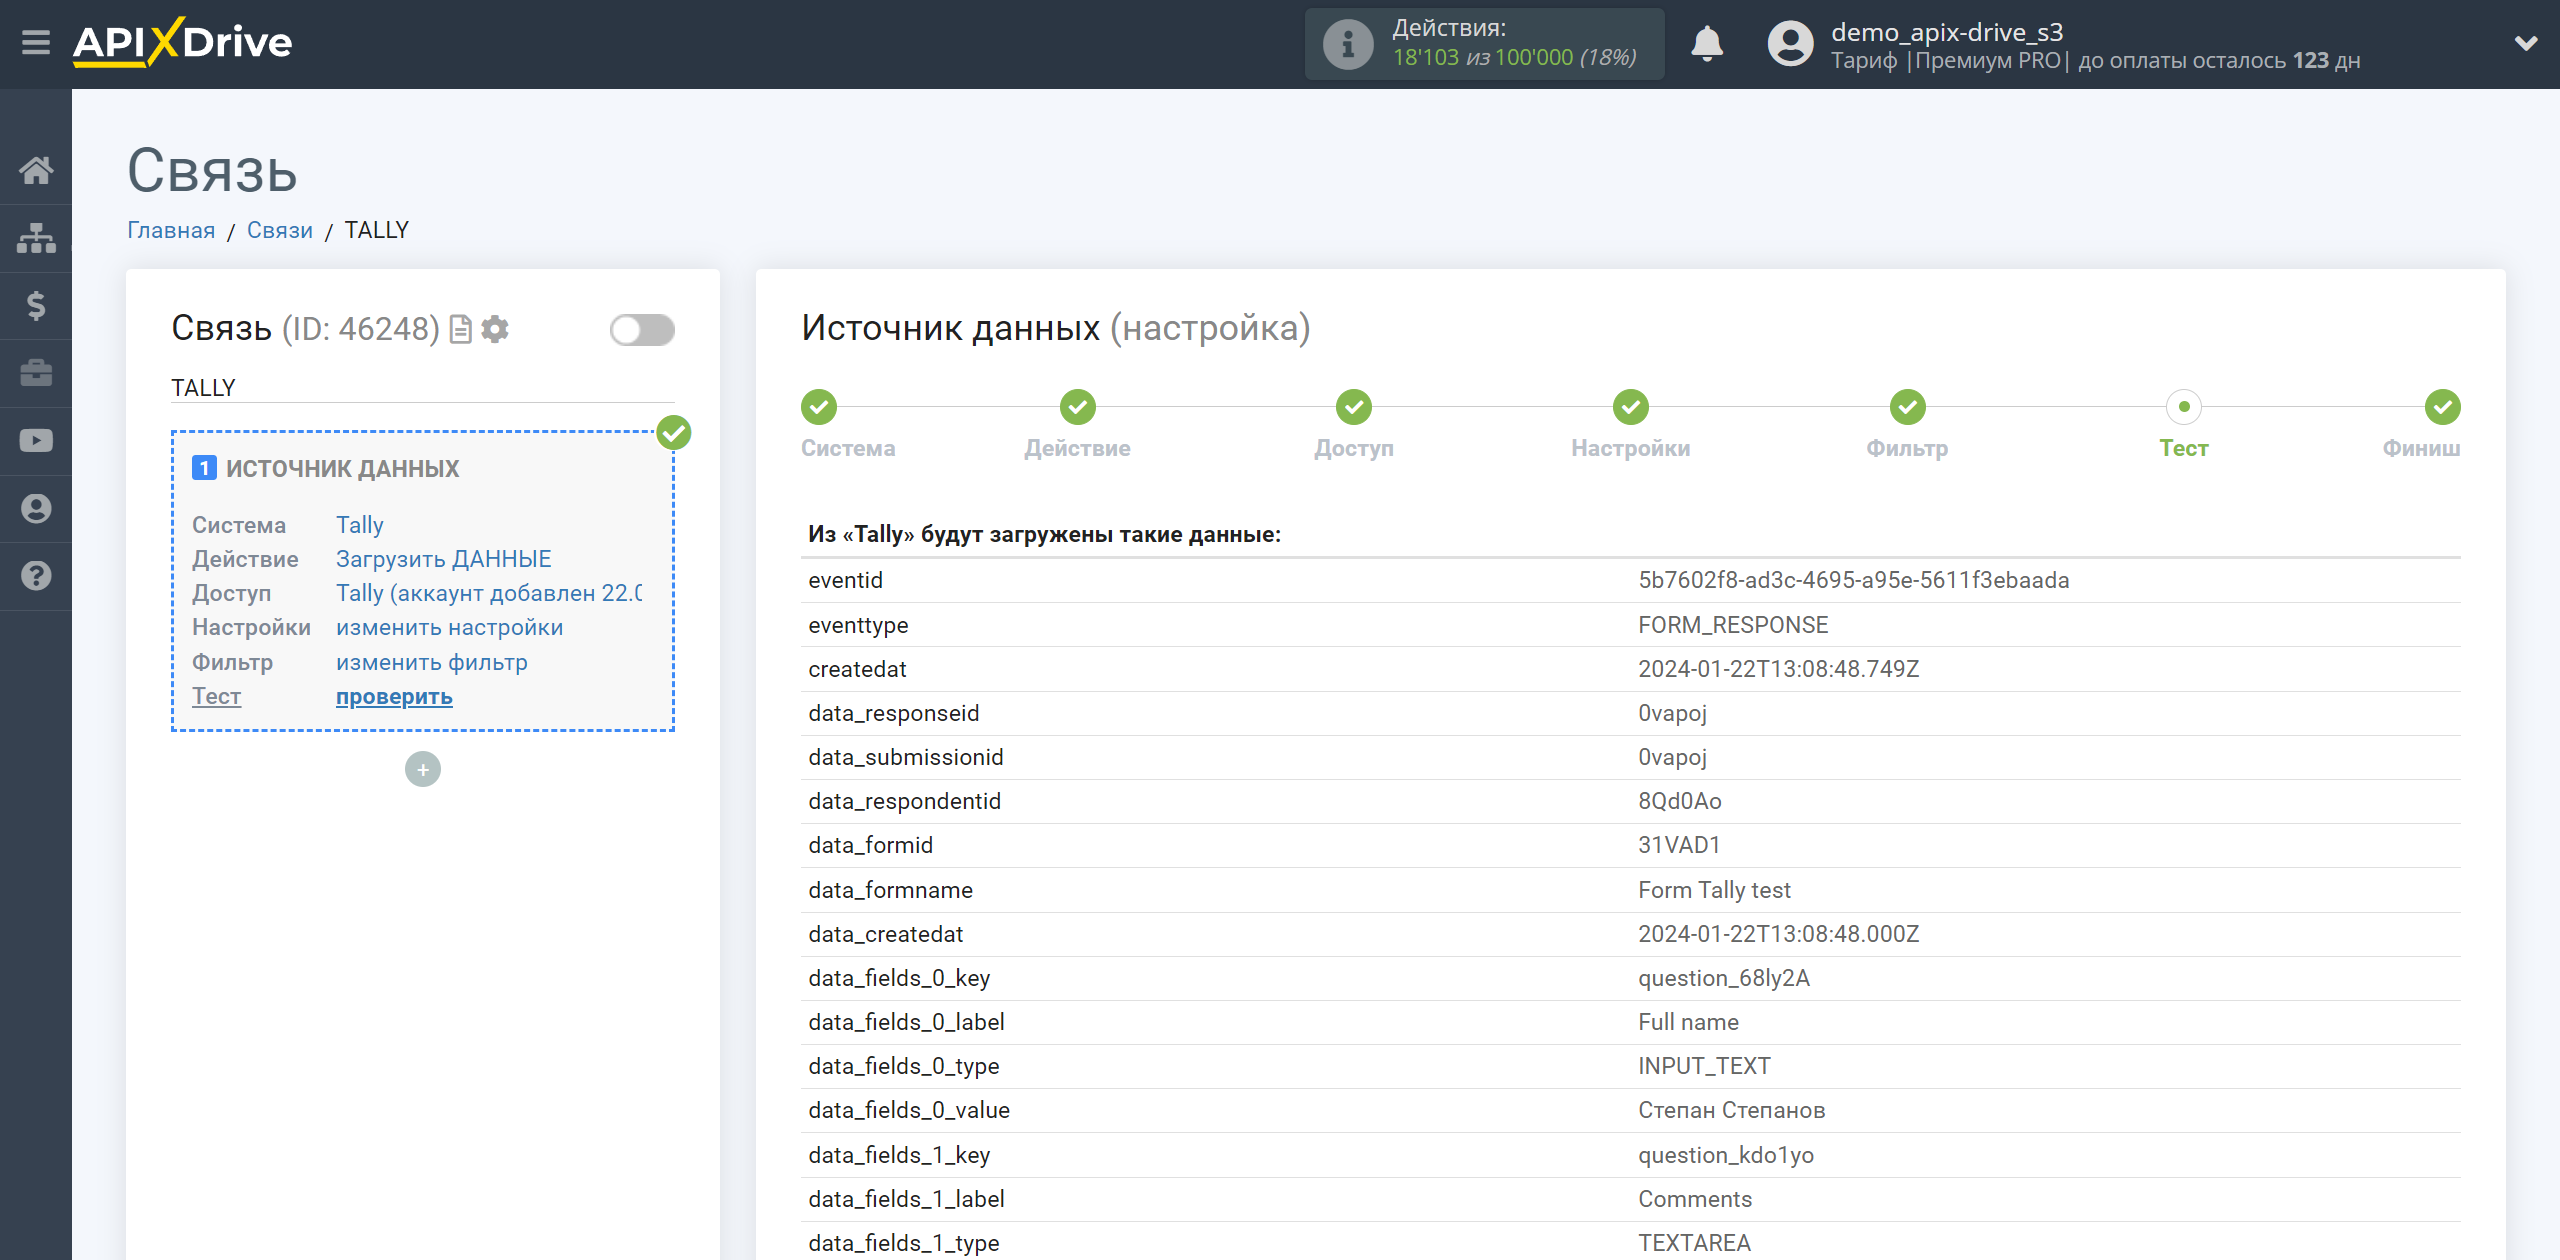Open the actions info icon

pyautogui.click(x=1347, y=44)
